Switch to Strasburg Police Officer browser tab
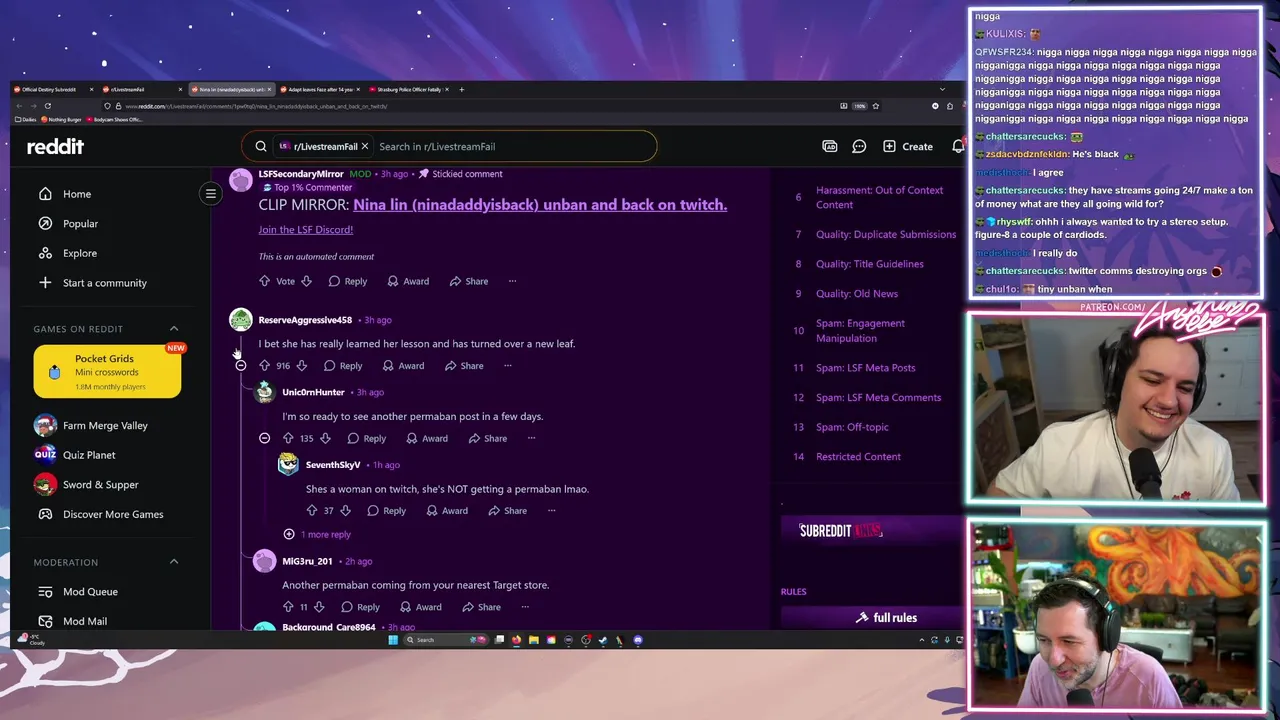The width and height of the screenshot is (1280, 720). 410,89
